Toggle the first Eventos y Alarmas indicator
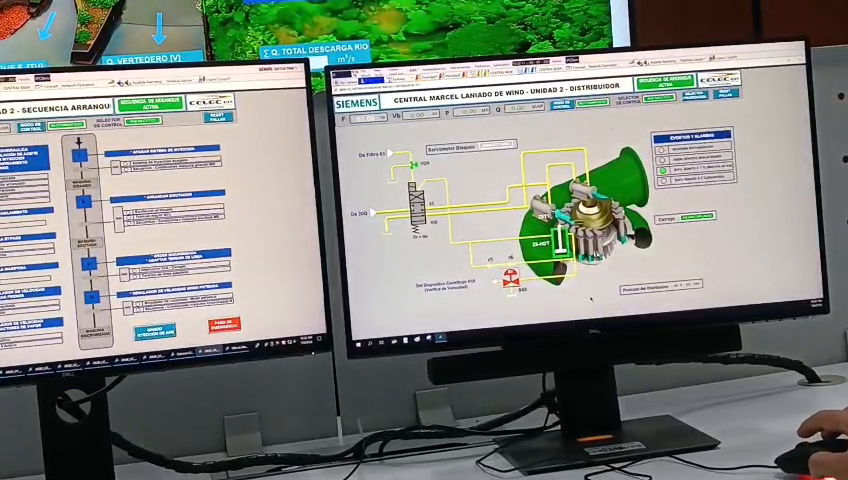Viewport: 848px width, 480px height. point(660,150)
